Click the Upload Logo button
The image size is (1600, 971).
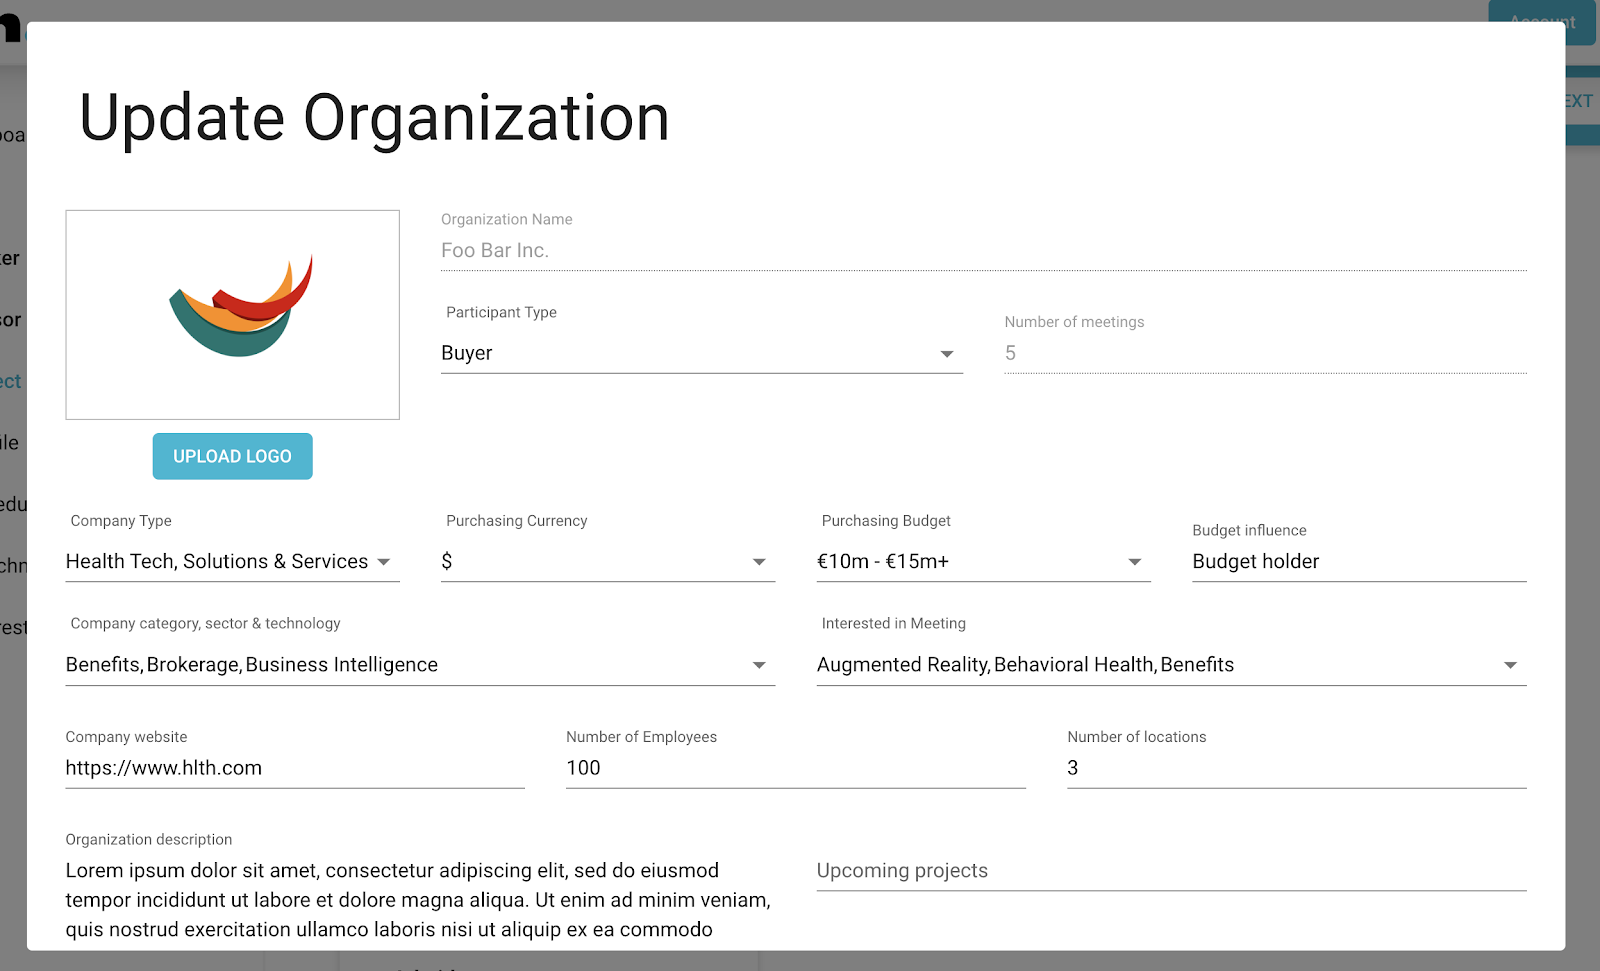point(232,456)
